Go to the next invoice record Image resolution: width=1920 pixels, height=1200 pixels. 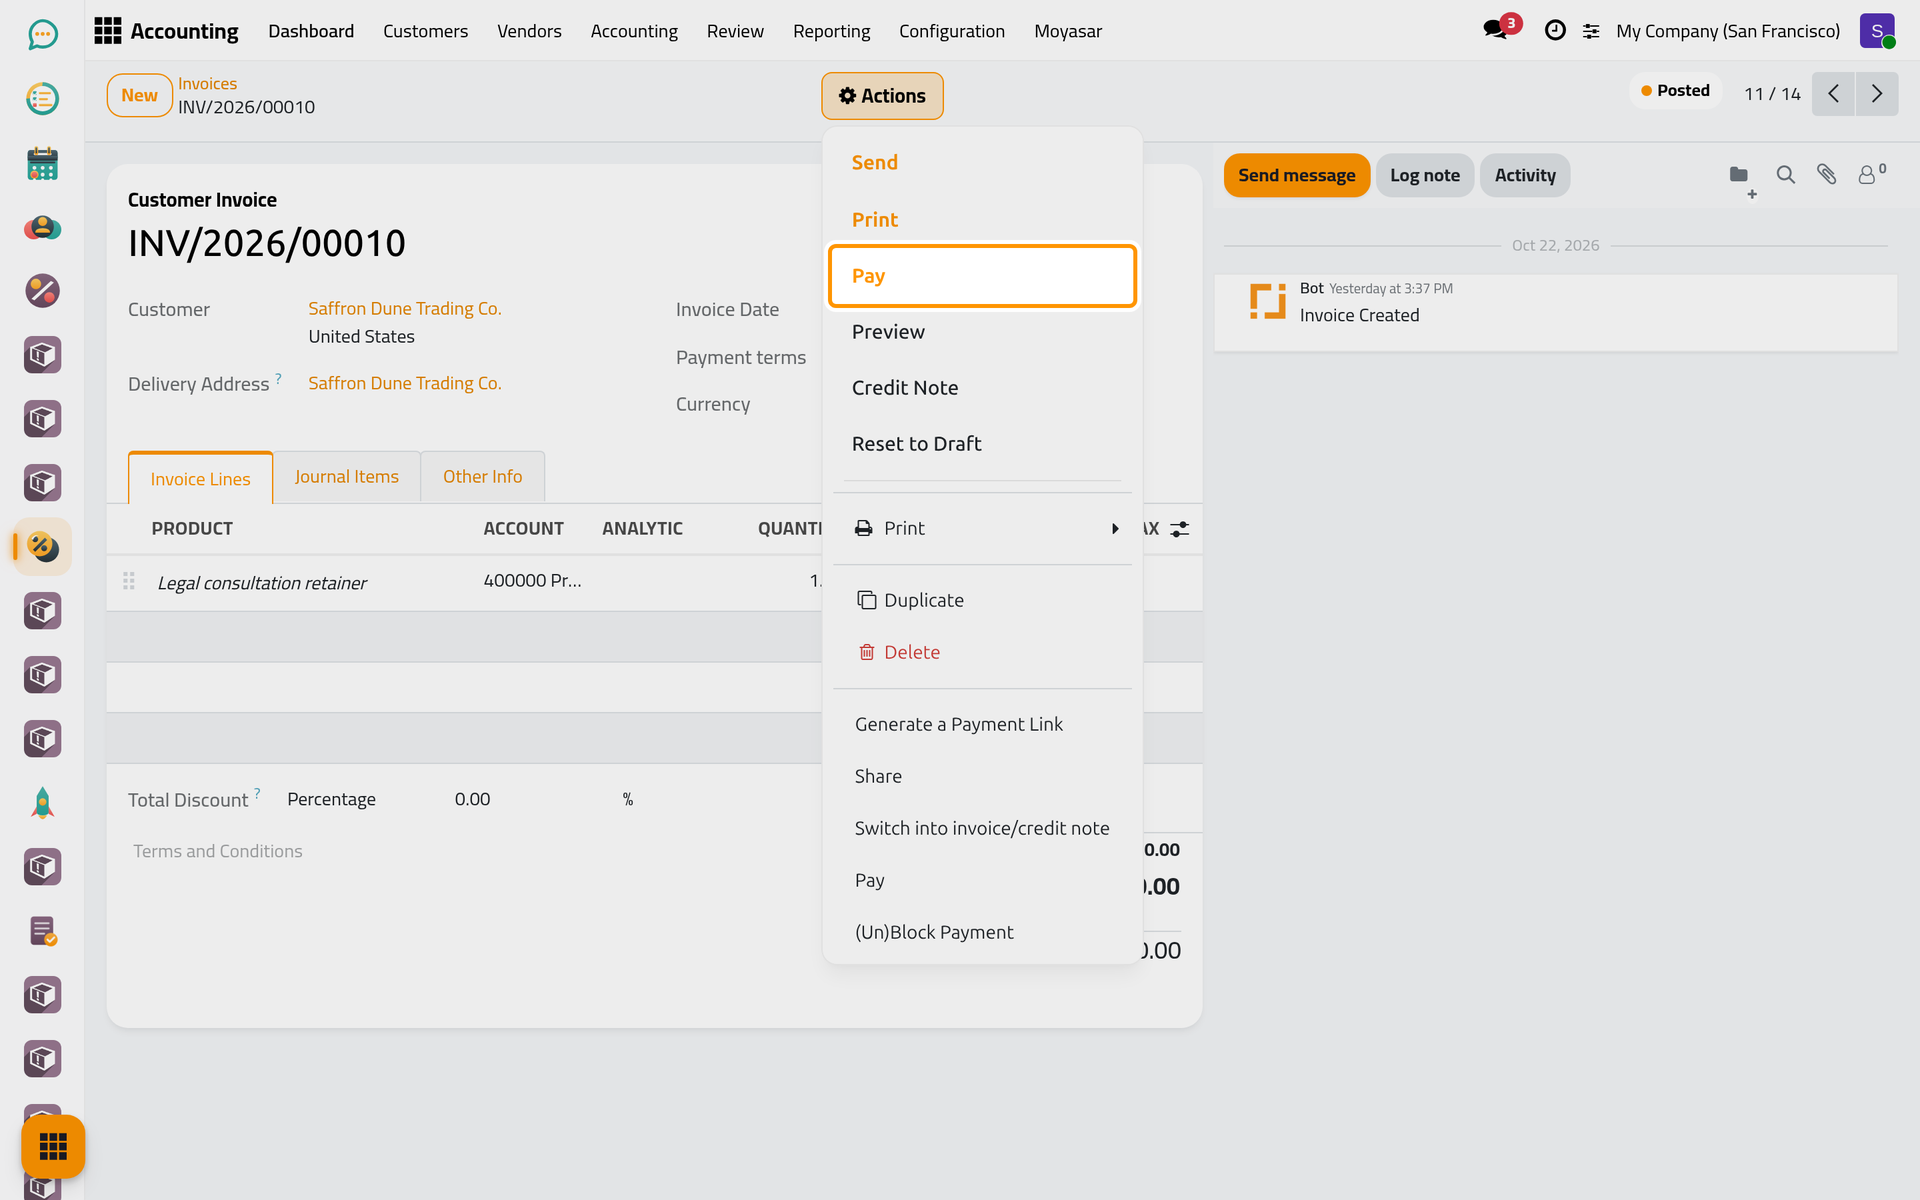coord(1877,94)
